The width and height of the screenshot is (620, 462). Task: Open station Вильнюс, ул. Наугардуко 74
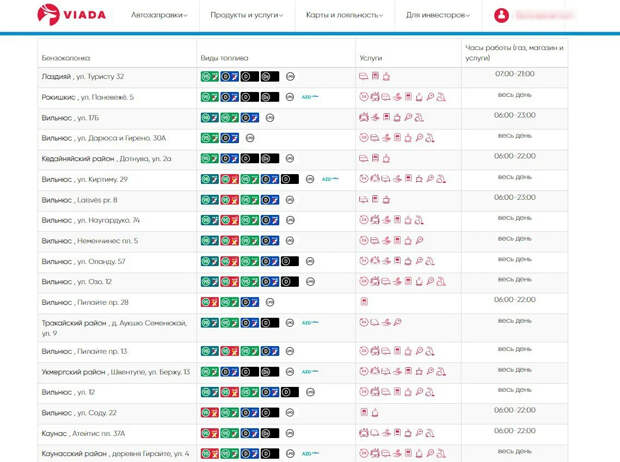[x=91, y=220]
